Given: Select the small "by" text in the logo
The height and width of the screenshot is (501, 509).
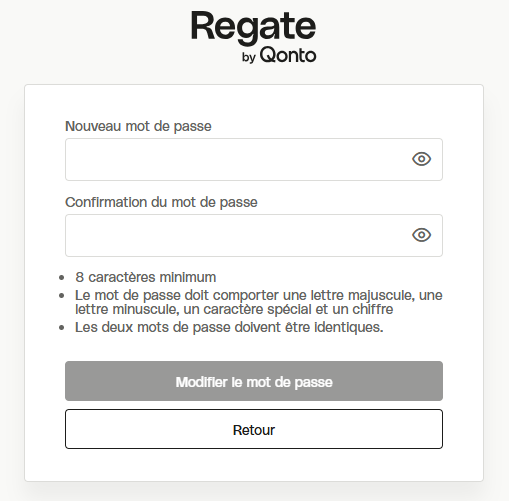Looking at the screenshot, I should (249, 57).
